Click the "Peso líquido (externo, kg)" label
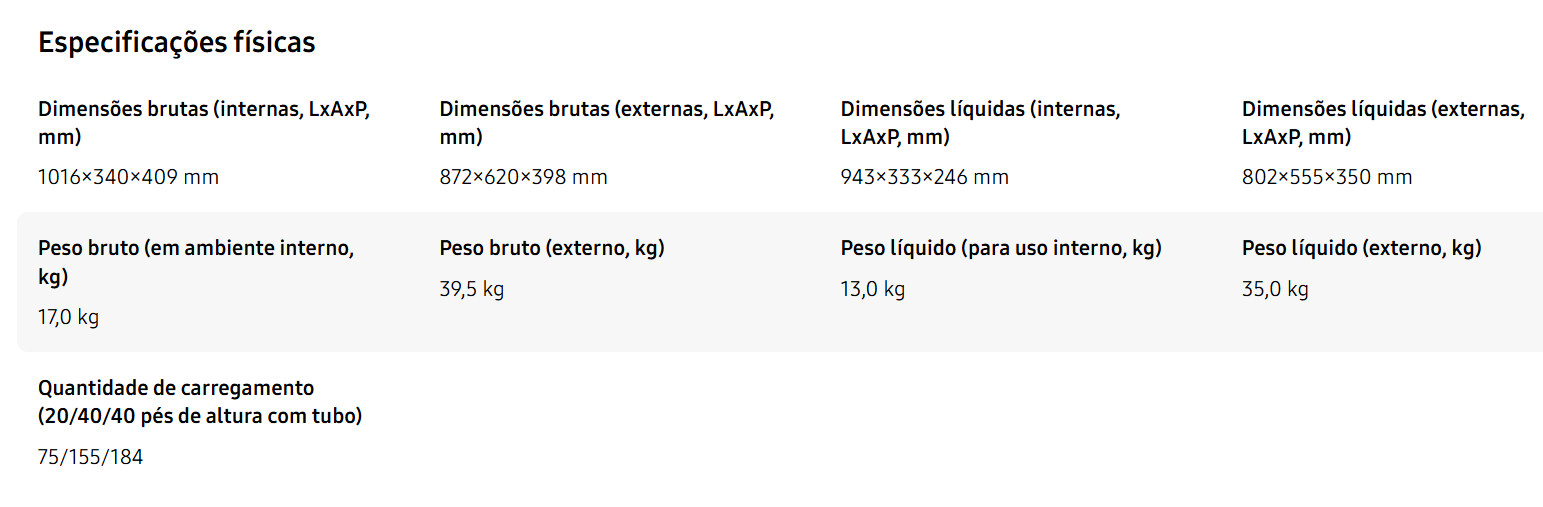 (1361, 248)
